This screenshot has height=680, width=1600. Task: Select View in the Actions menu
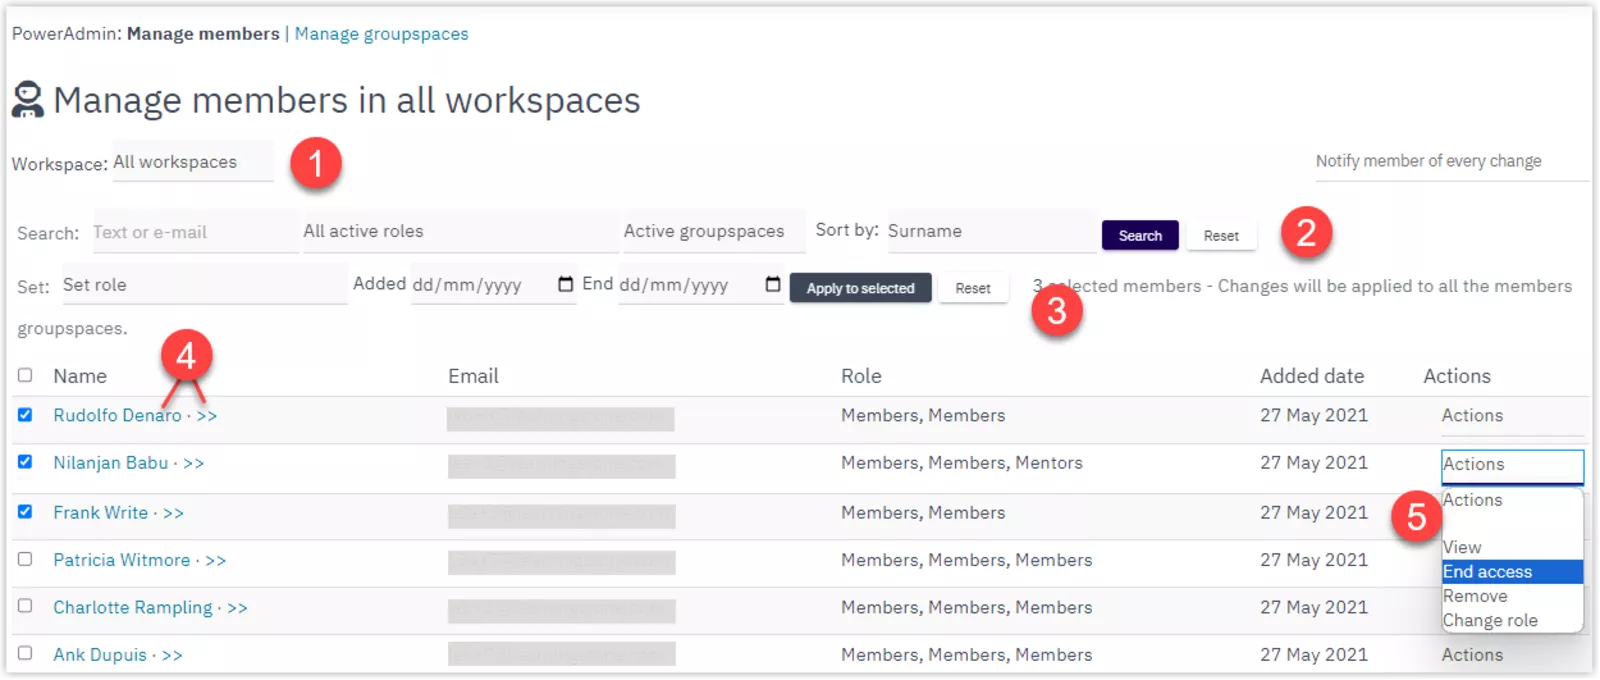pyautogui.click(x=1512, y=547)
